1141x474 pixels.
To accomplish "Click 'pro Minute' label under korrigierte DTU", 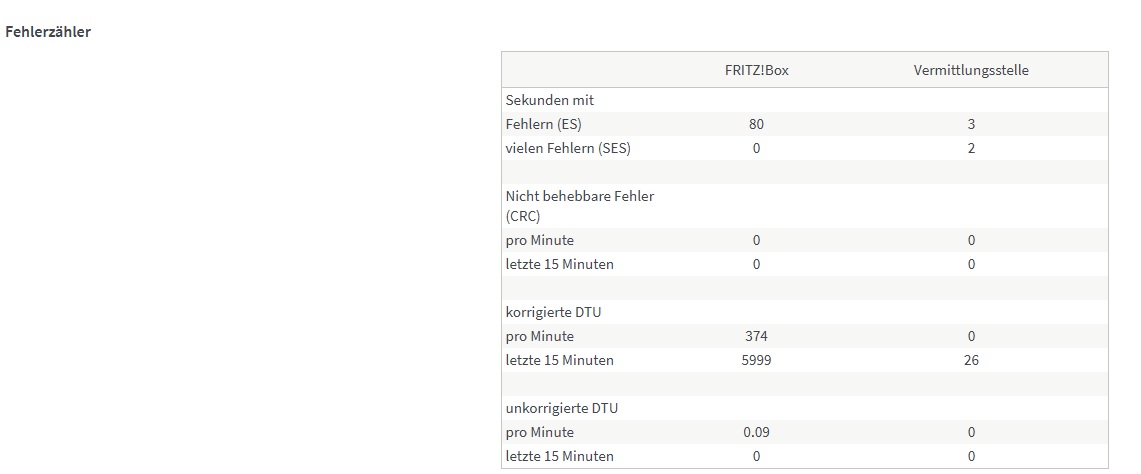I will point(540,336).
